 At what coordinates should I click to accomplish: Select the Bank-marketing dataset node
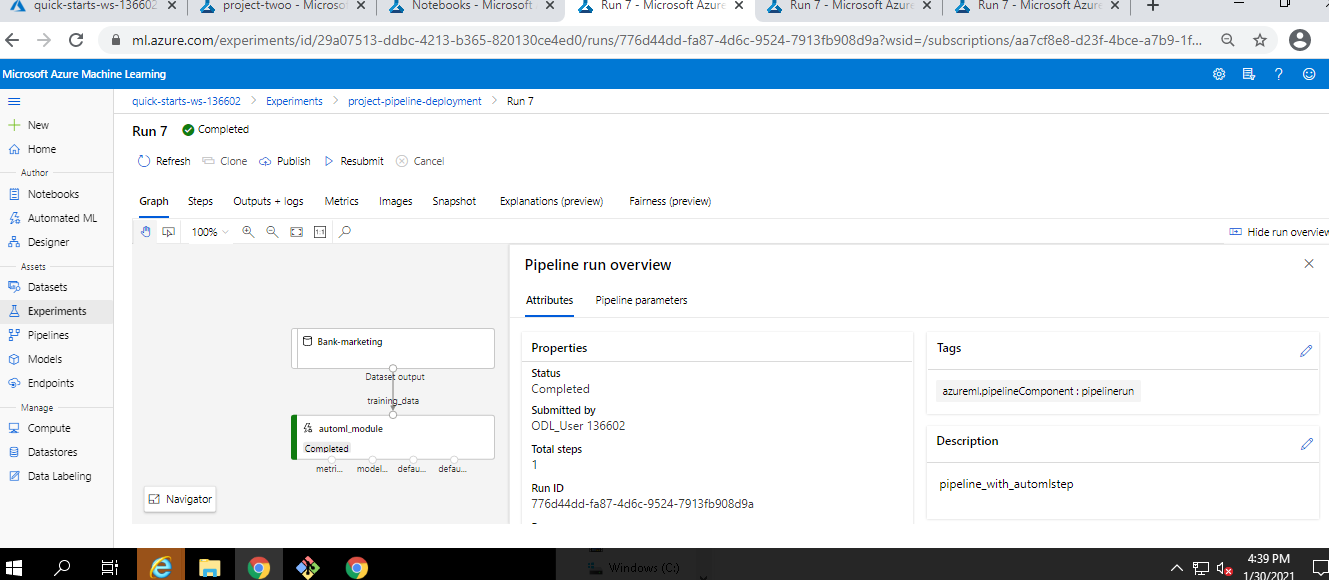(x=393, y=348)
